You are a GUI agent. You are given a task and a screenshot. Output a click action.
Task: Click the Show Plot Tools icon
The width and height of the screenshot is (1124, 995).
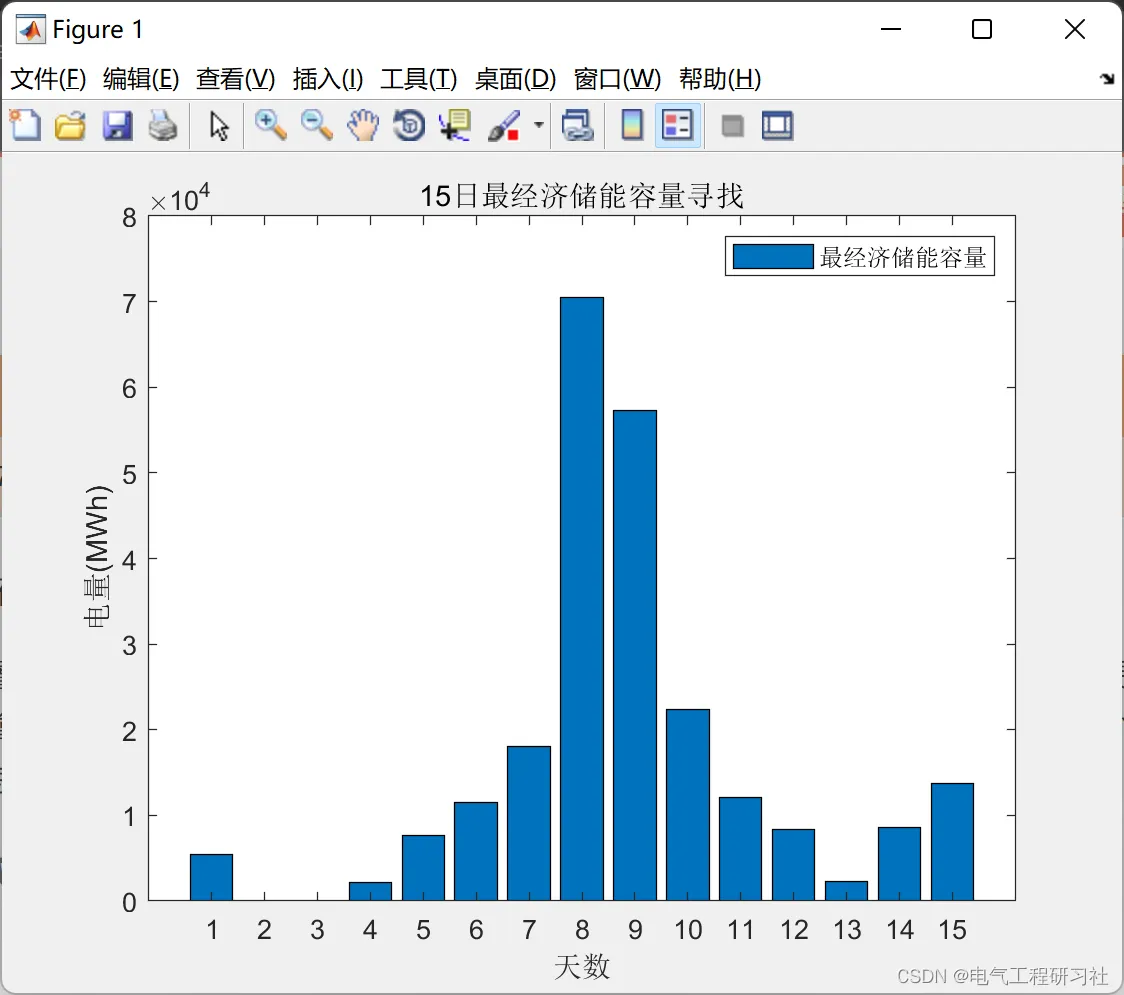pos(777,125)
